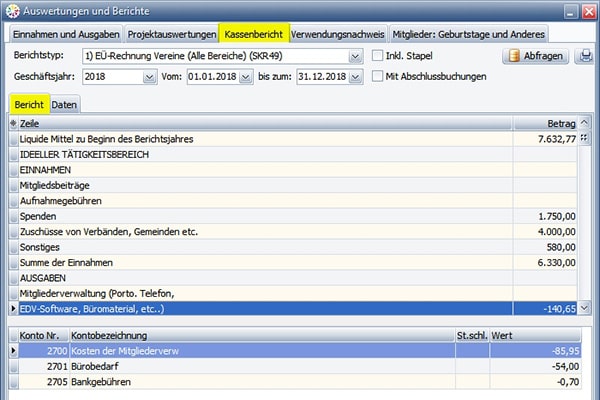Enable the Inkl. Stapel checkbox

(x=378, y=56)
